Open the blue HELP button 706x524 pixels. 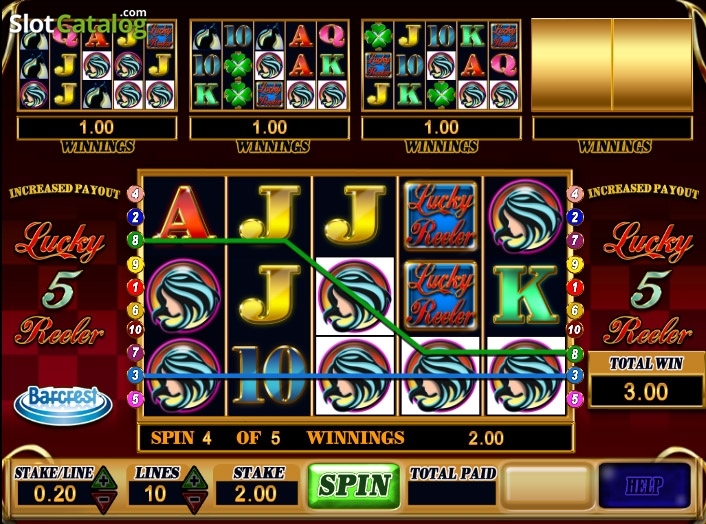(x=644, y=485)
